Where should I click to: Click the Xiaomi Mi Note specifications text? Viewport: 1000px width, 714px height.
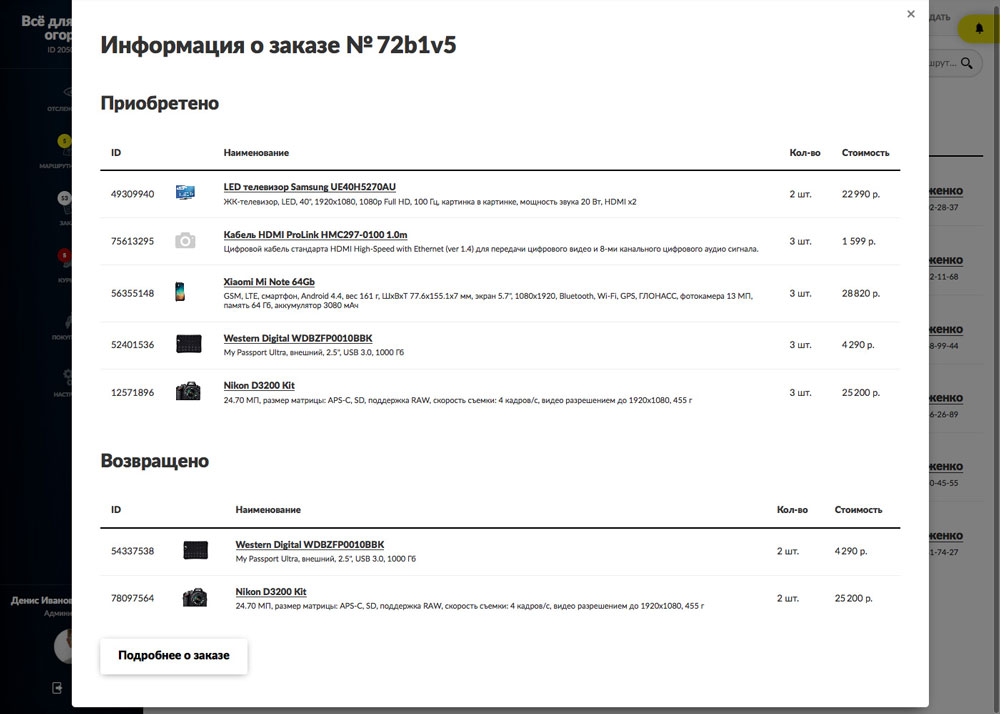pos(488,300)
